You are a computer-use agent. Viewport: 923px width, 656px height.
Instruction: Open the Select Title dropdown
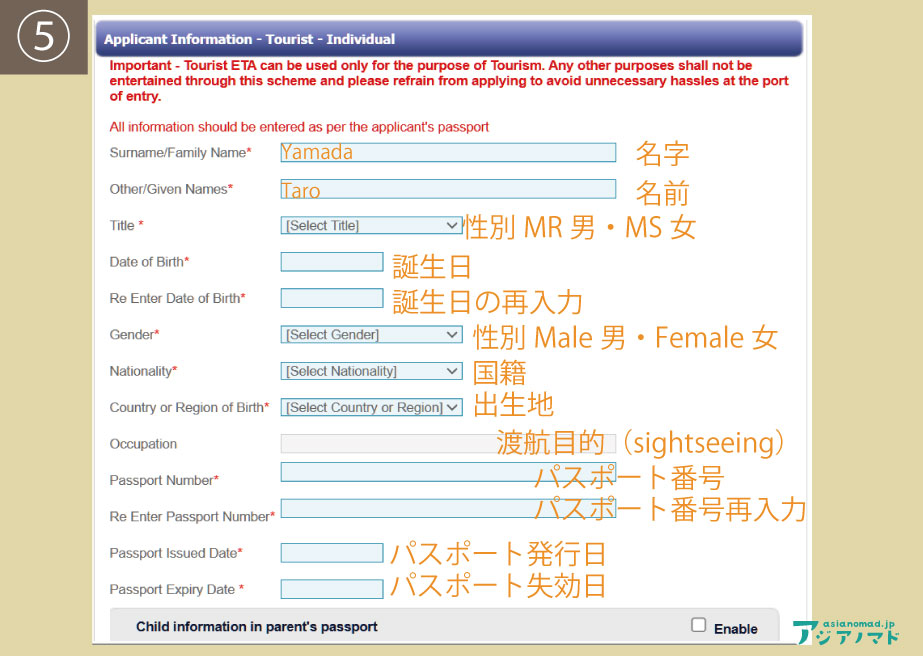pos(371,226)
